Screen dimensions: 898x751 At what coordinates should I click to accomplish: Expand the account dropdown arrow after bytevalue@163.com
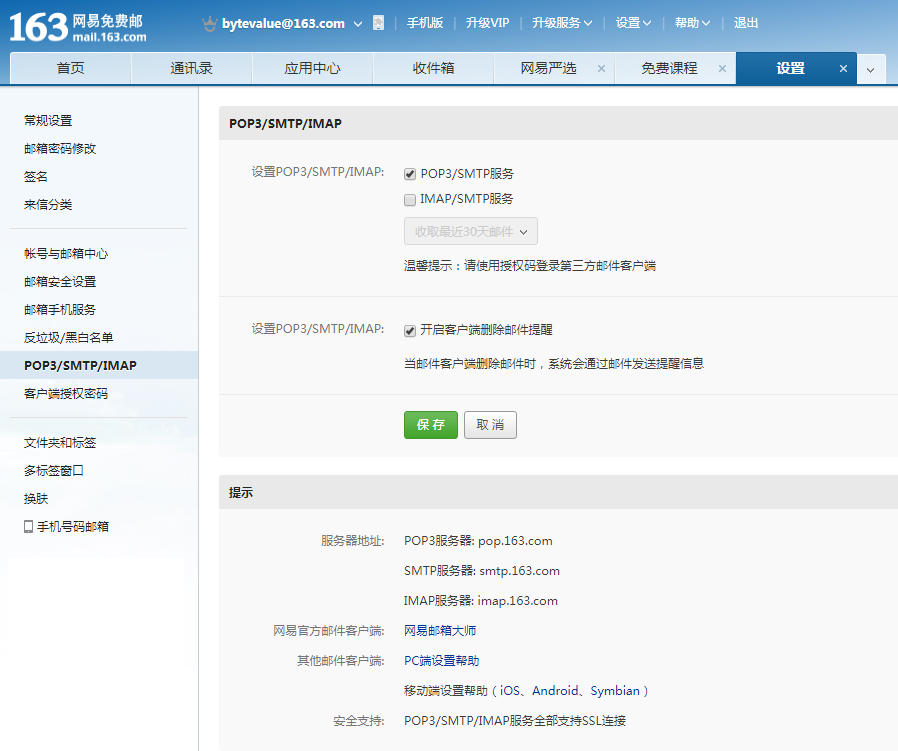coord(358,23)
